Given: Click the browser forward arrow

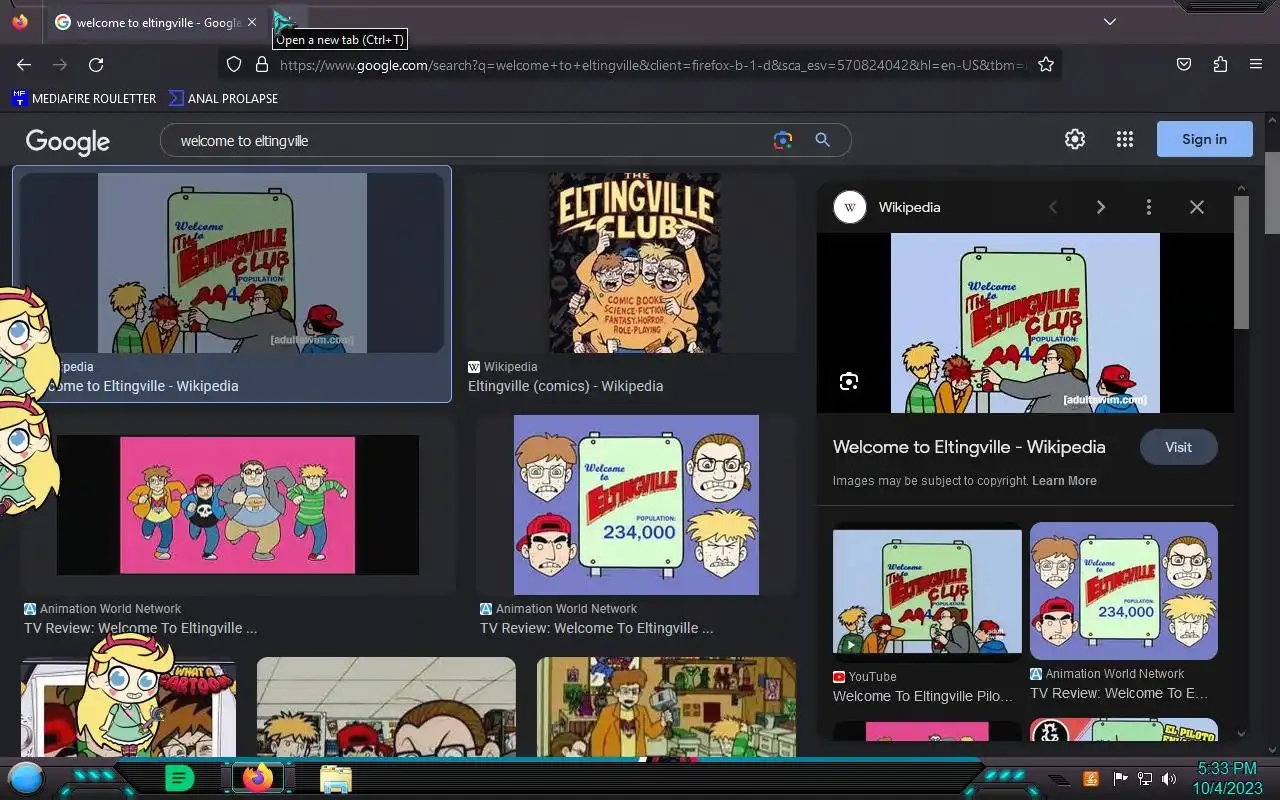Looking at the screenshot, I should [60, 64].
